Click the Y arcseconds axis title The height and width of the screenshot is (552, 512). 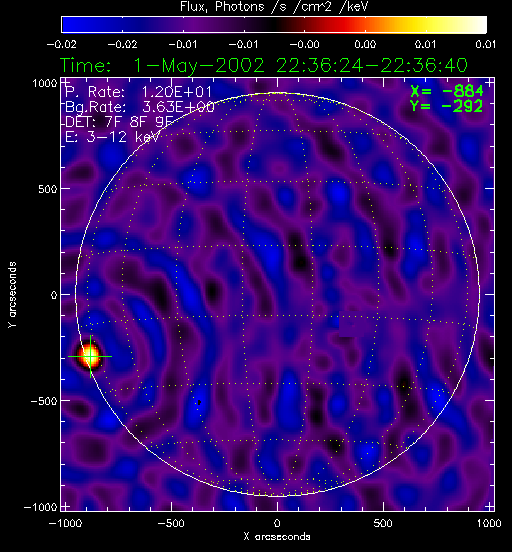pos(12,295)
